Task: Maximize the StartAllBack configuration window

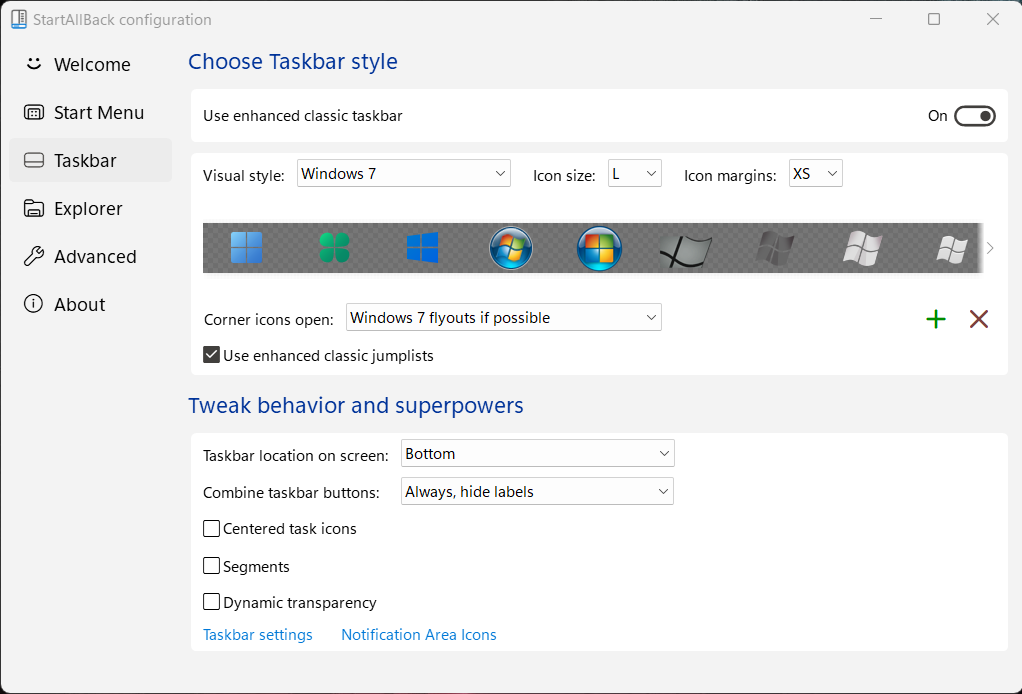Action: (x=934, y=19)
